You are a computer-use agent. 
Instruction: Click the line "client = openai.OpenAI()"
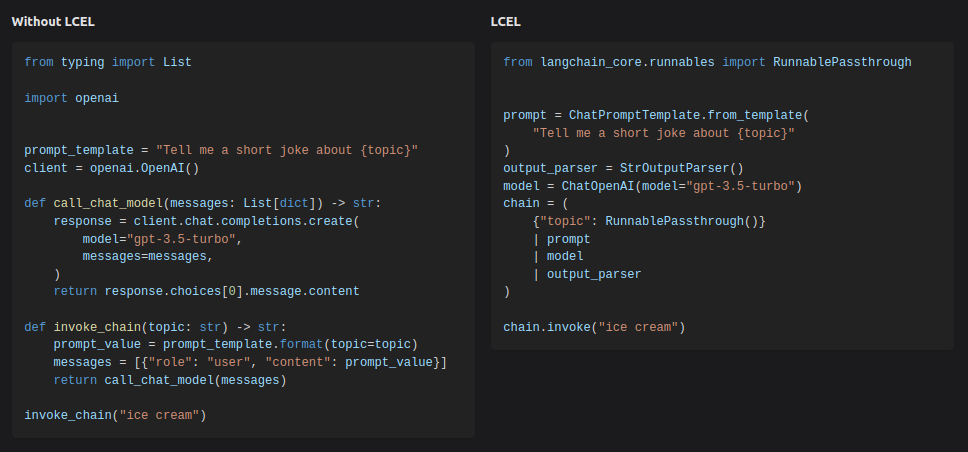(112, 168)
